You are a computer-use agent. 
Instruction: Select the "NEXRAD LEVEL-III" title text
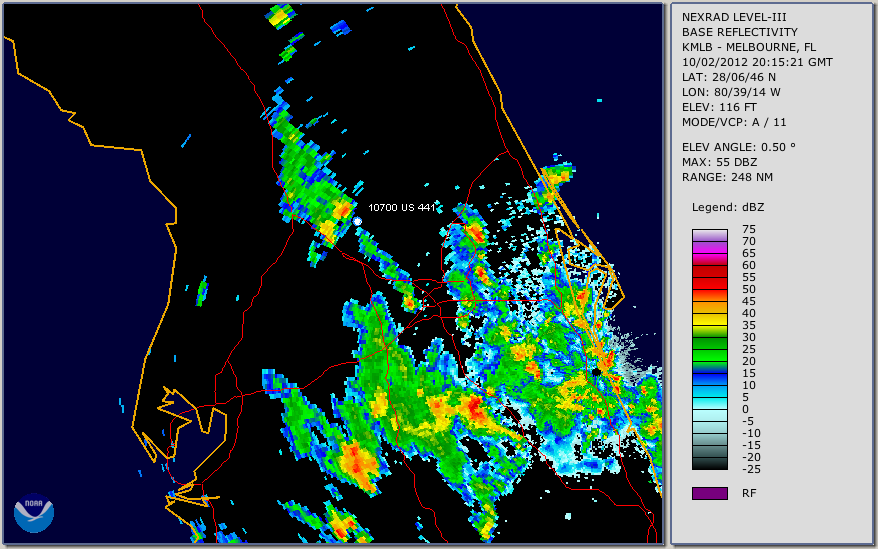pyautogui.click(x=734, y=17)
